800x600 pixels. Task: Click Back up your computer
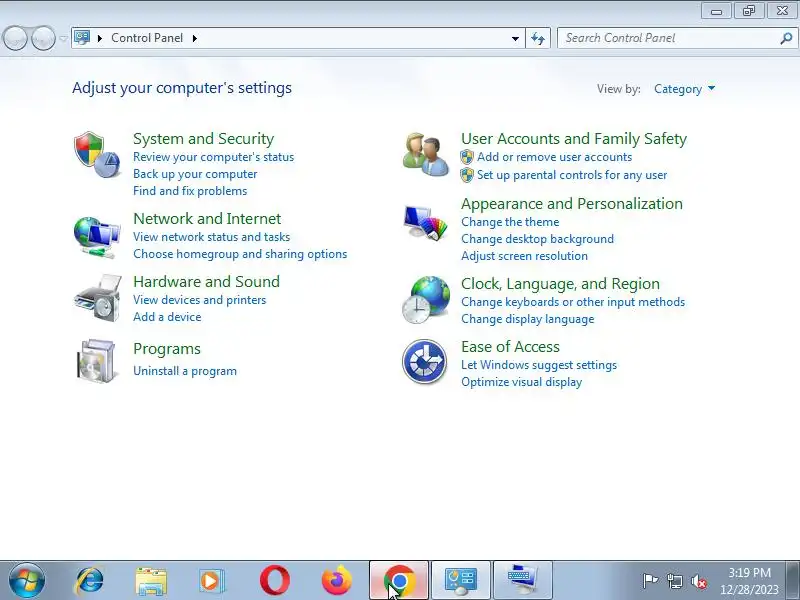point(195,174)
